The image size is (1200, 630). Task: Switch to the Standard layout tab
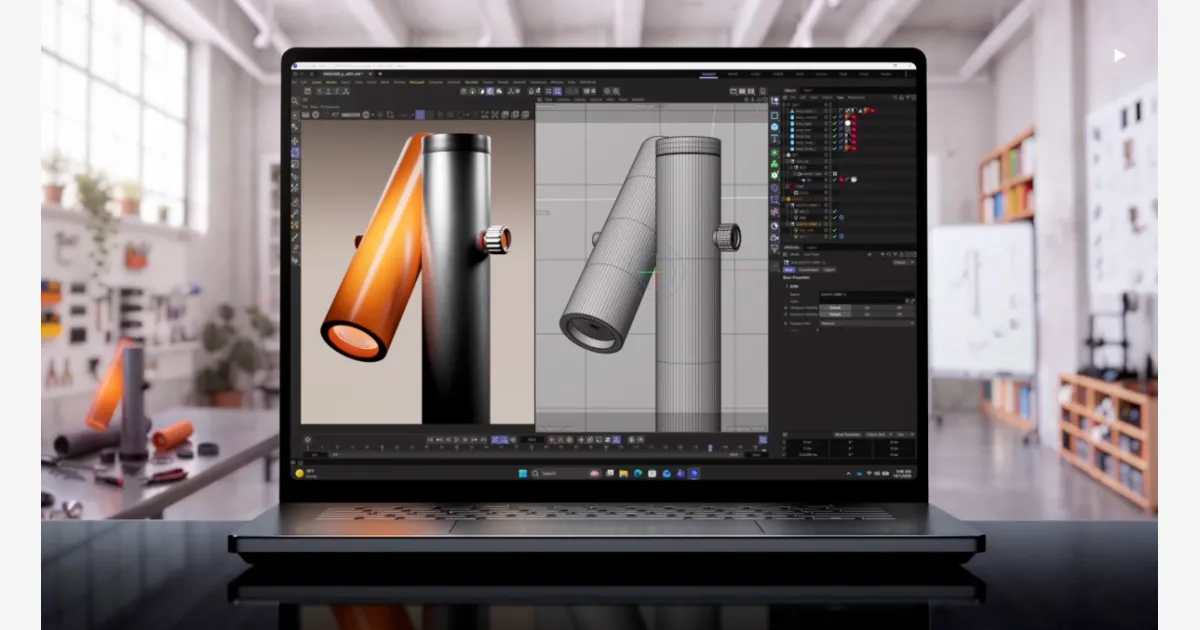pos(708,74)
